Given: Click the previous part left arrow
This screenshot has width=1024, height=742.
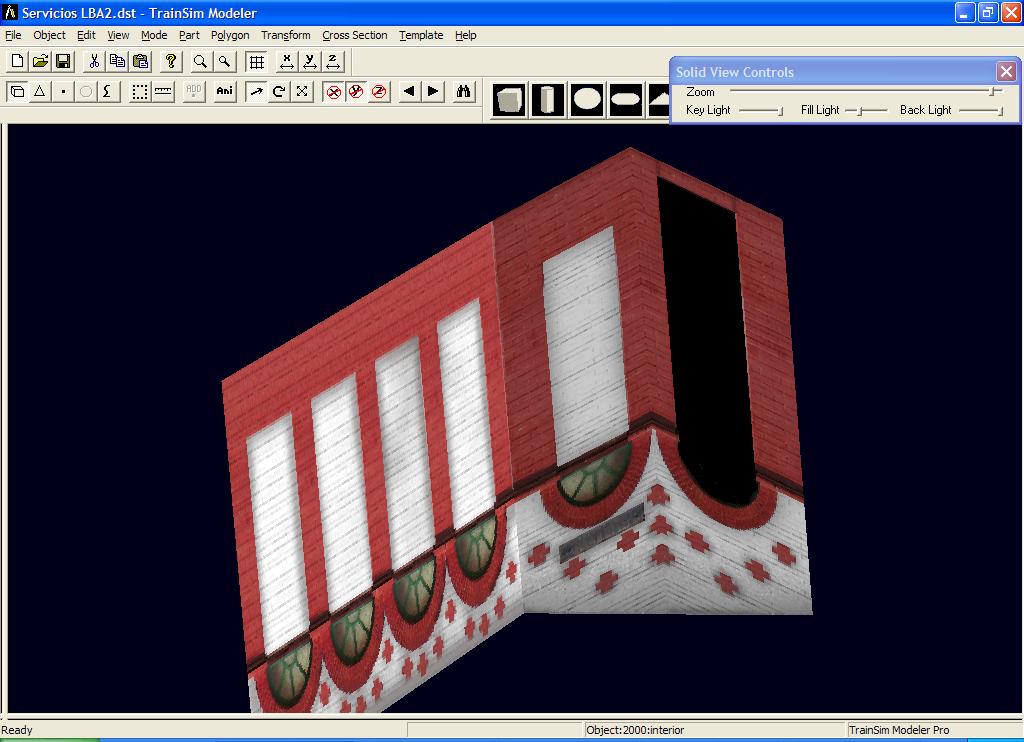Looking at the screenshot, I should pos(409,91).
